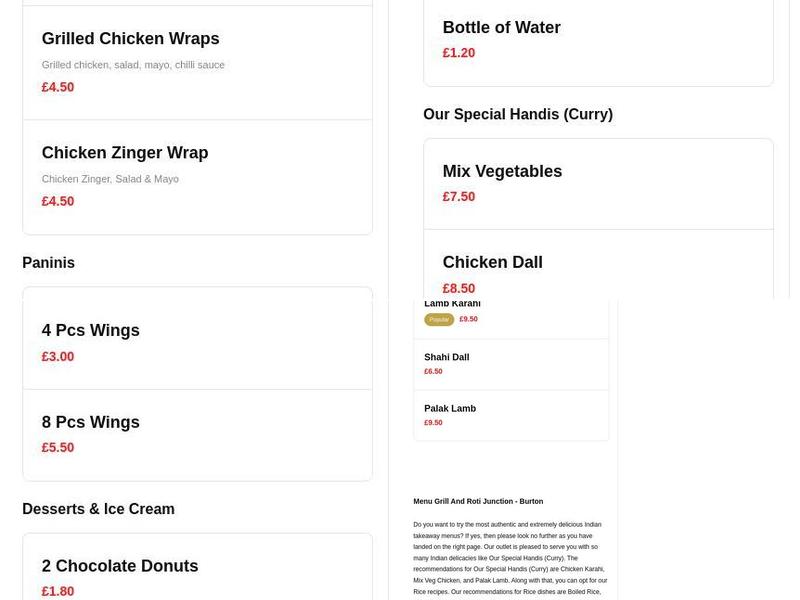Click the £7.50 price for Mix Vegetables
The image size is (800, 600).
tap(459, 197)
